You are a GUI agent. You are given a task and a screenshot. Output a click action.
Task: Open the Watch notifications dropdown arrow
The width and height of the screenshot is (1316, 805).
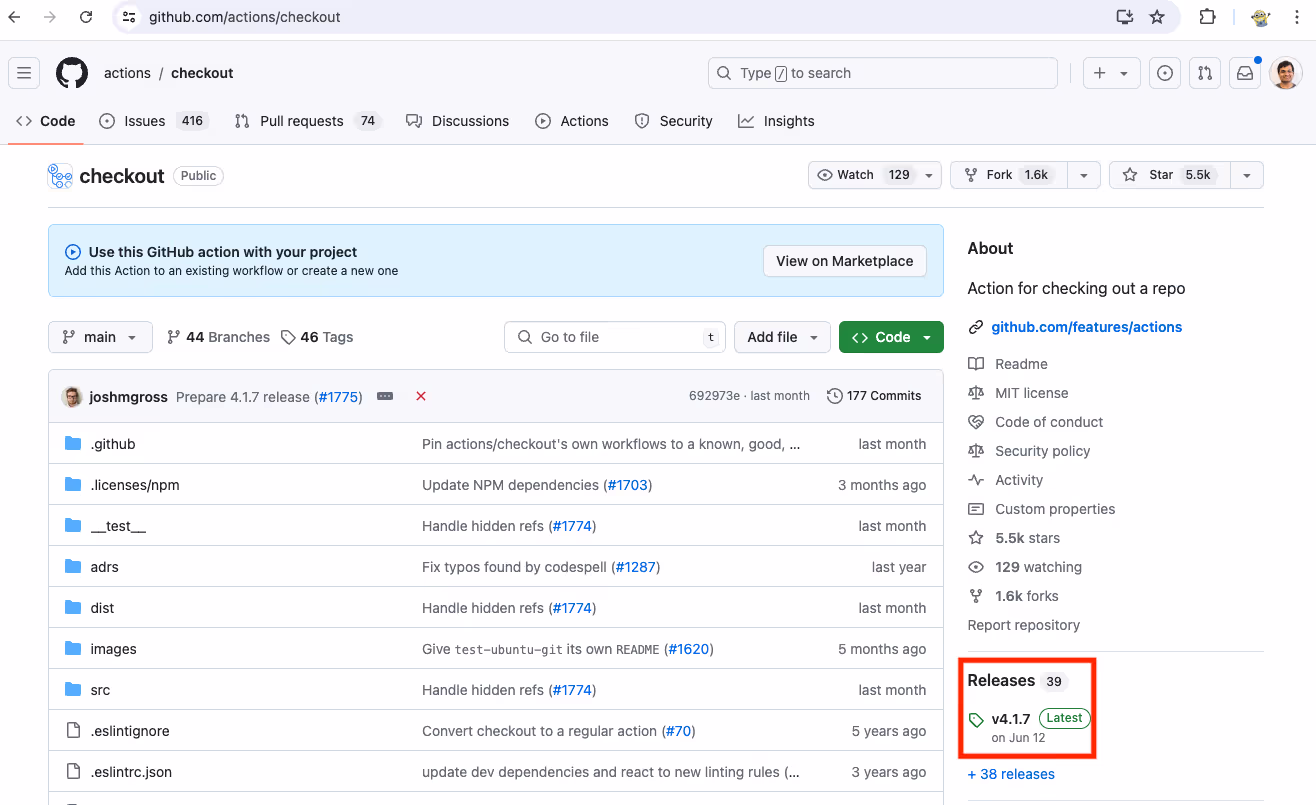pyautogui.click(x=929, y=175)
